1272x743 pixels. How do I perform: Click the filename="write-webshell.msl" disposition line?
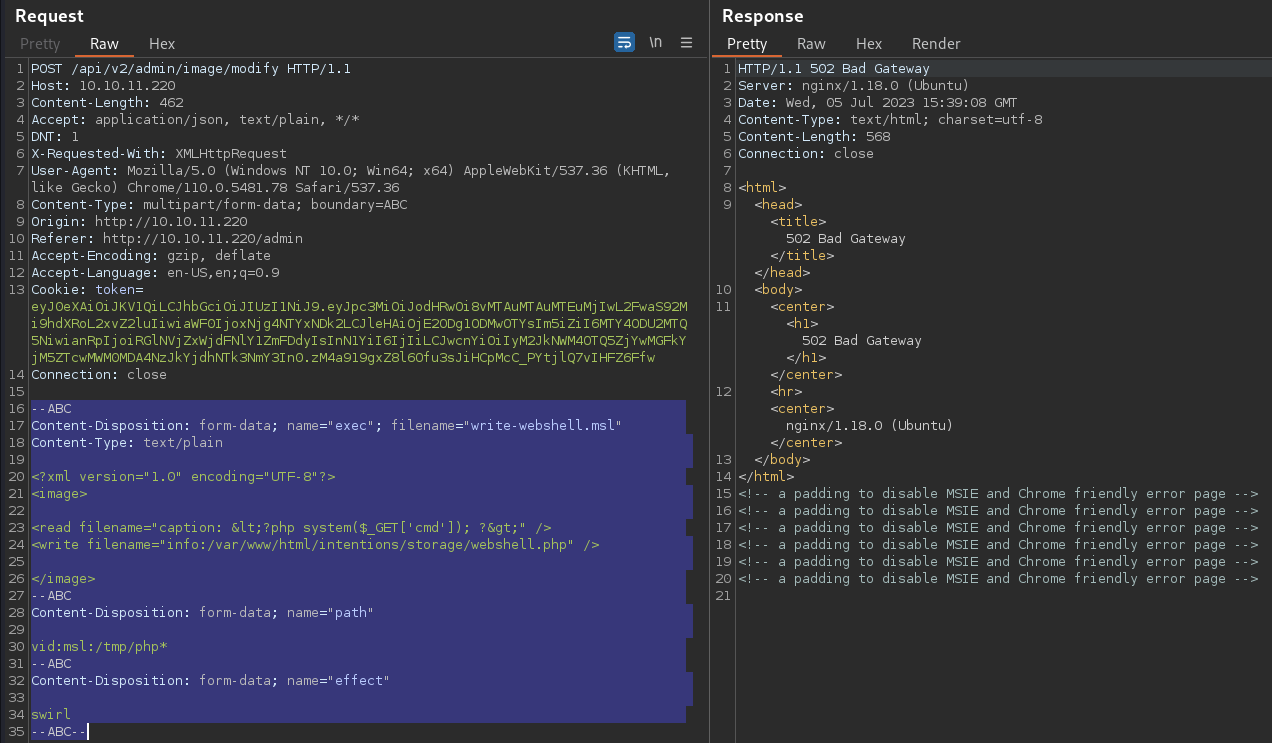tap(327, 426)
